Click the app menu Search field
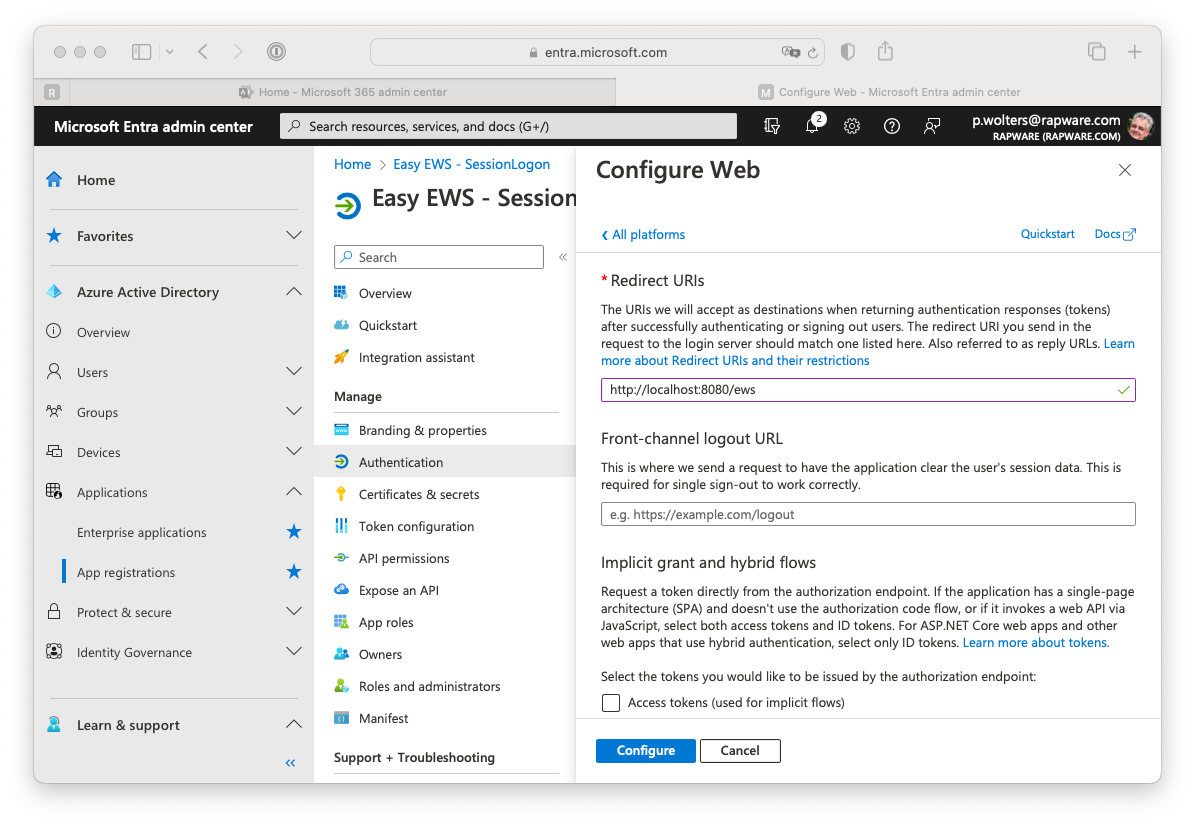 pos(439,257)
